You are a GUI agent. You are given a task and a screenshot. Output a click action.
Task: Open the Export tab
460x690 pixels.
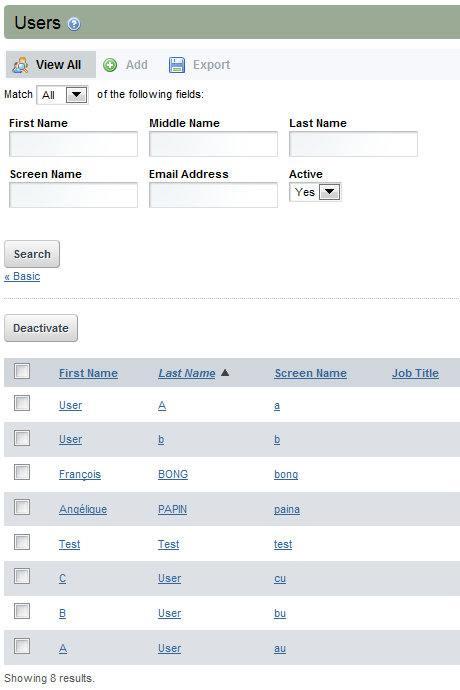click(x=199, y=65)
